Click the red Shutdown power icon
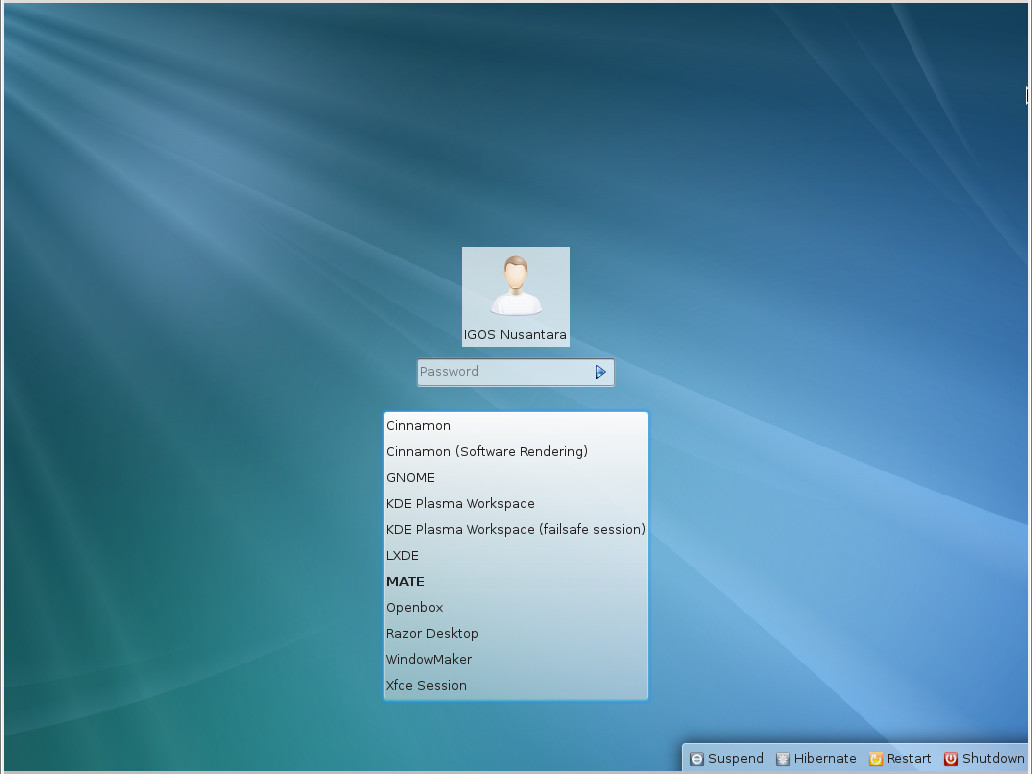 pos(950,759)
